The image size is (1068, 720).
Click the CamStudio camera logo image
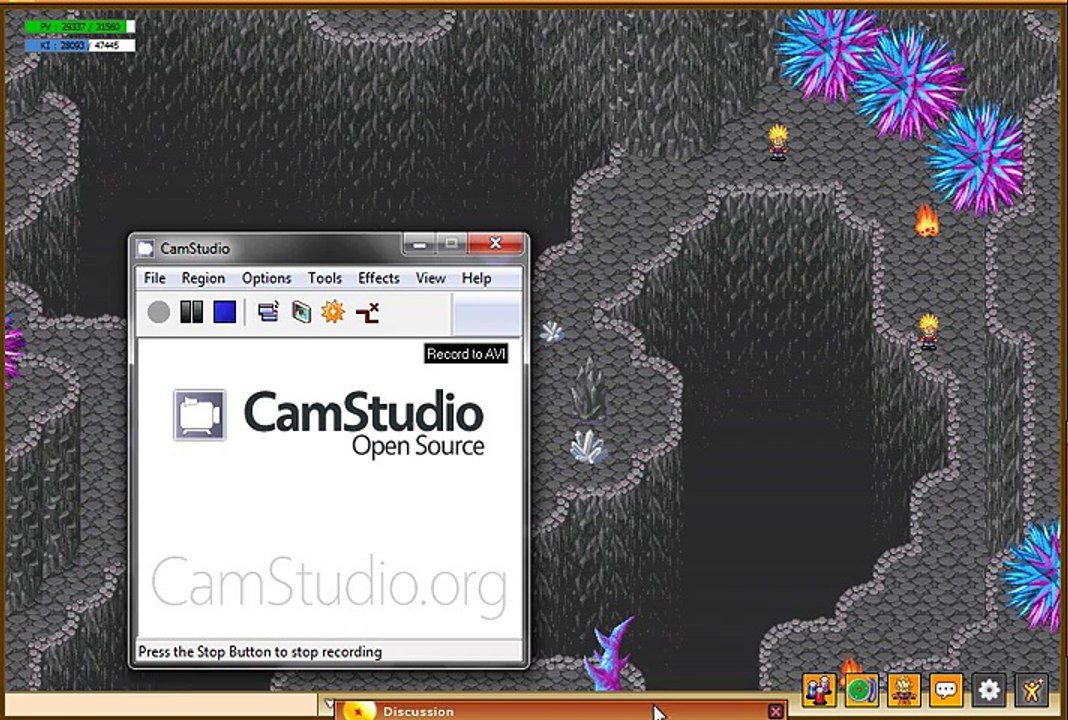click(200, 415)
